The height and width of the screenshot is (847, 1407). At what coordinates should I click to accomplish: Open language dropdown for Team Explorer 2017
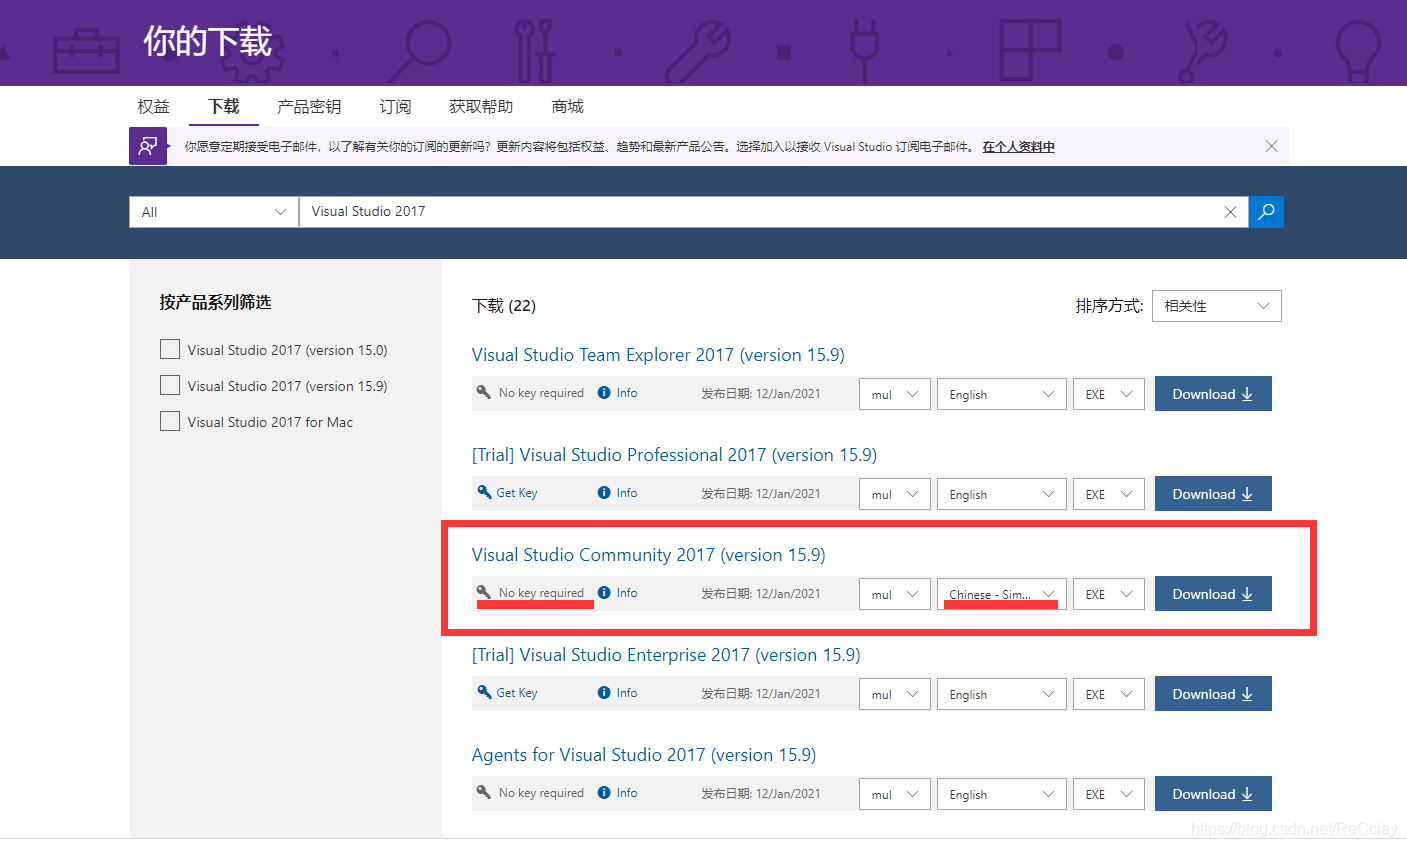(1002, 394)
